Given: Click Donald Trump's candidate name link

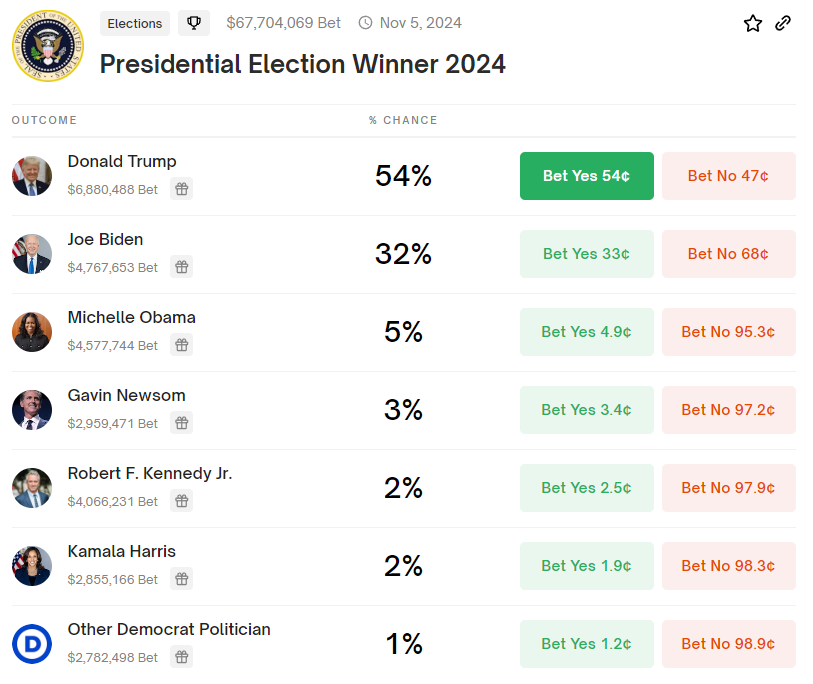Looking at the screenshot, I should [122, 161].
